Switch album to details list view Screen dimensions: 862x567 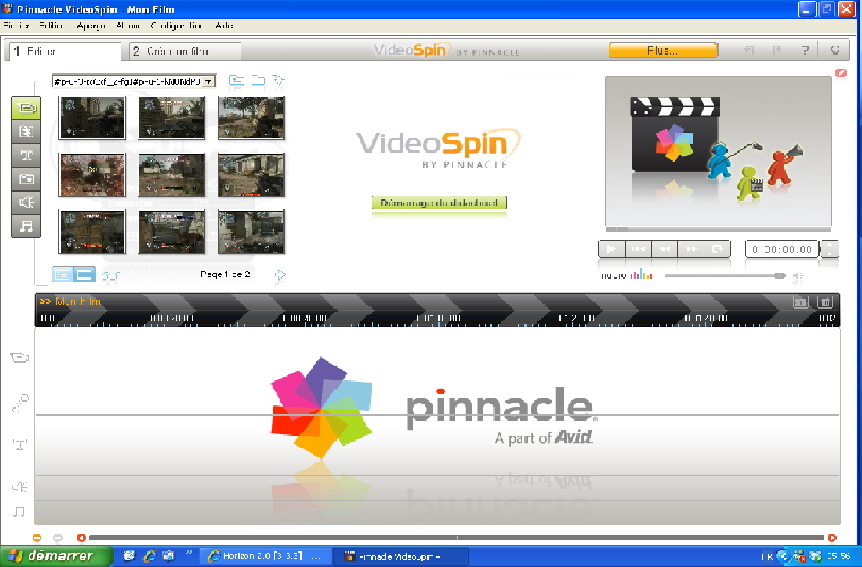point(63,274)
